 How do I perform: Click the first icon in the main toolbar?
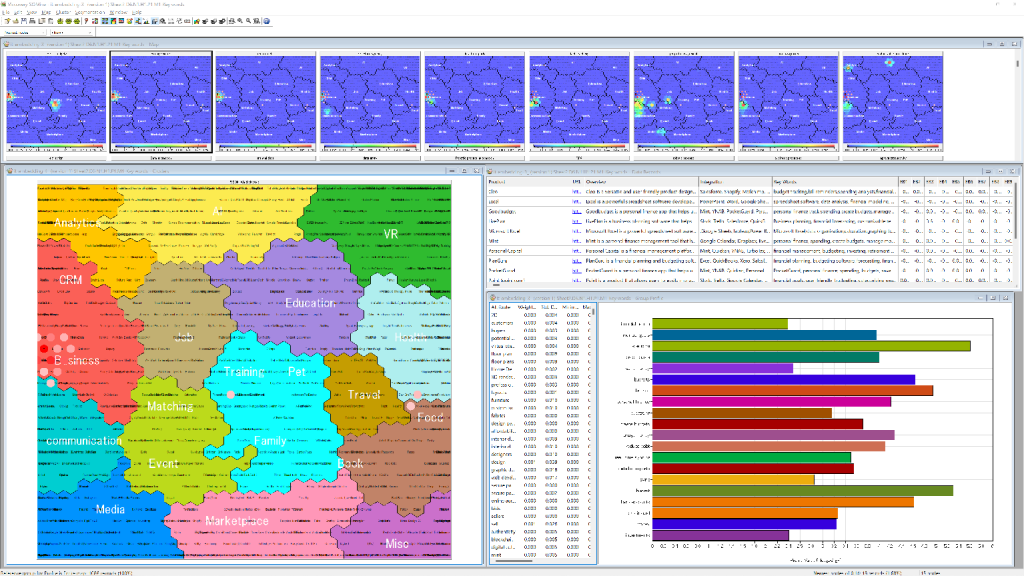coord(7,21)
